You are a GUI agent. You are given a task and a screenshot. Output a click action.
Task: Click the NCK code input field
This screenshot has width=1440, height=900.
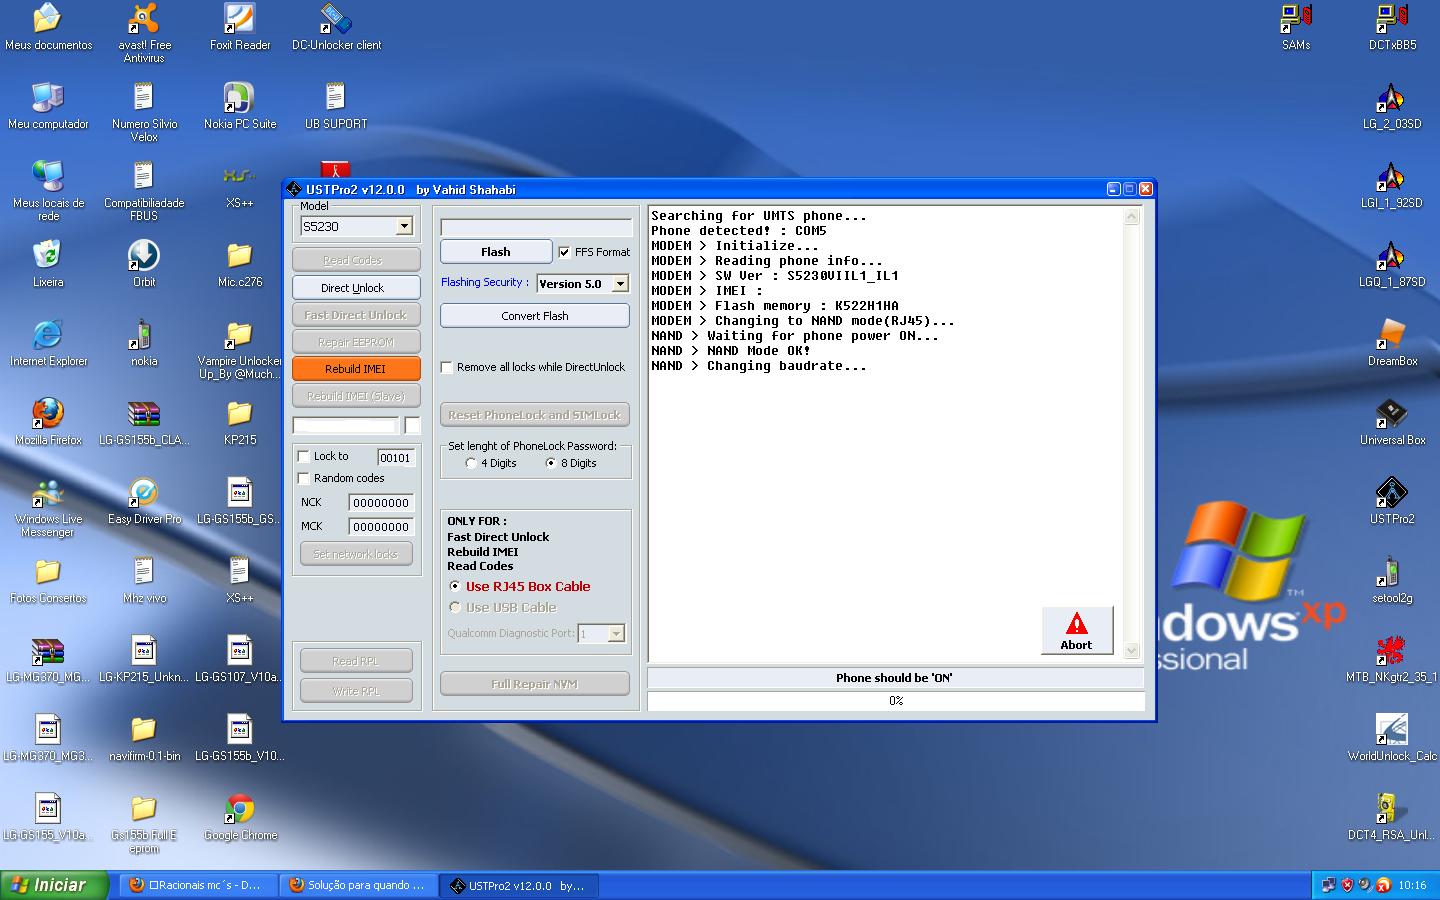pyautogui.click(x=381, y=503)
